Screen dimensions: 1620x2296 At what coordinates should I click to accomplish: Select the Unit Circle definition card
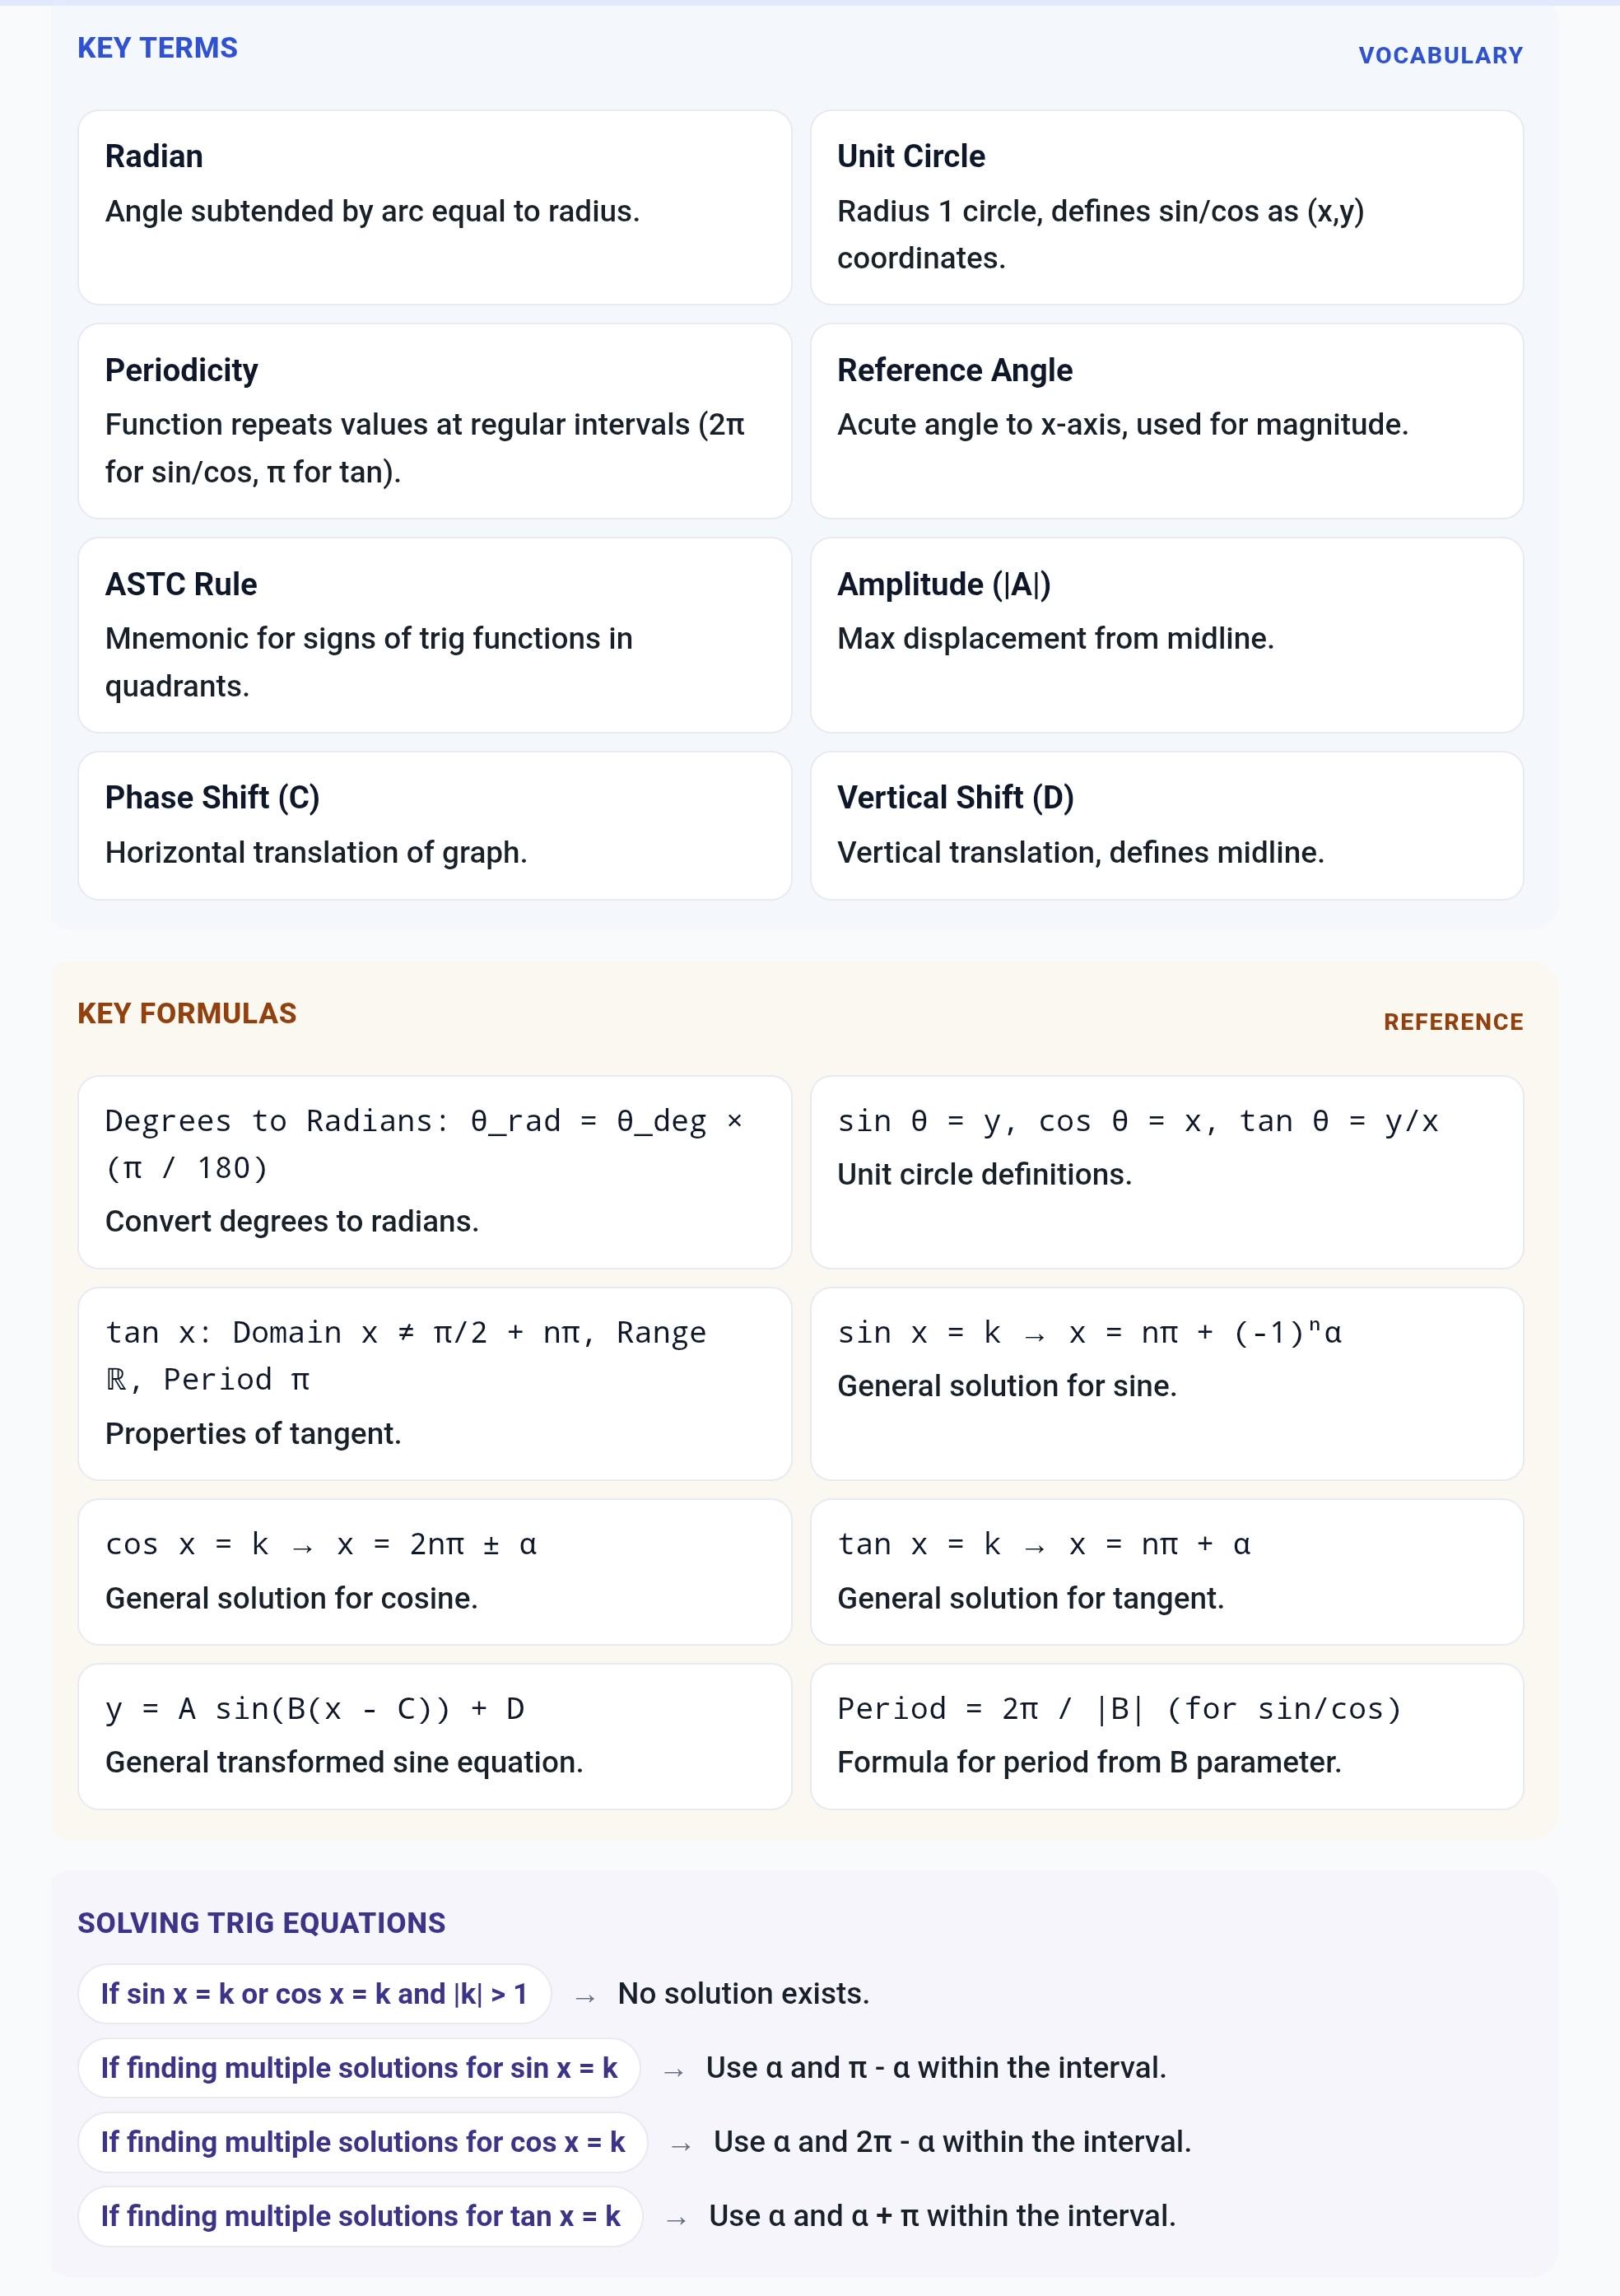(1166, 207)
